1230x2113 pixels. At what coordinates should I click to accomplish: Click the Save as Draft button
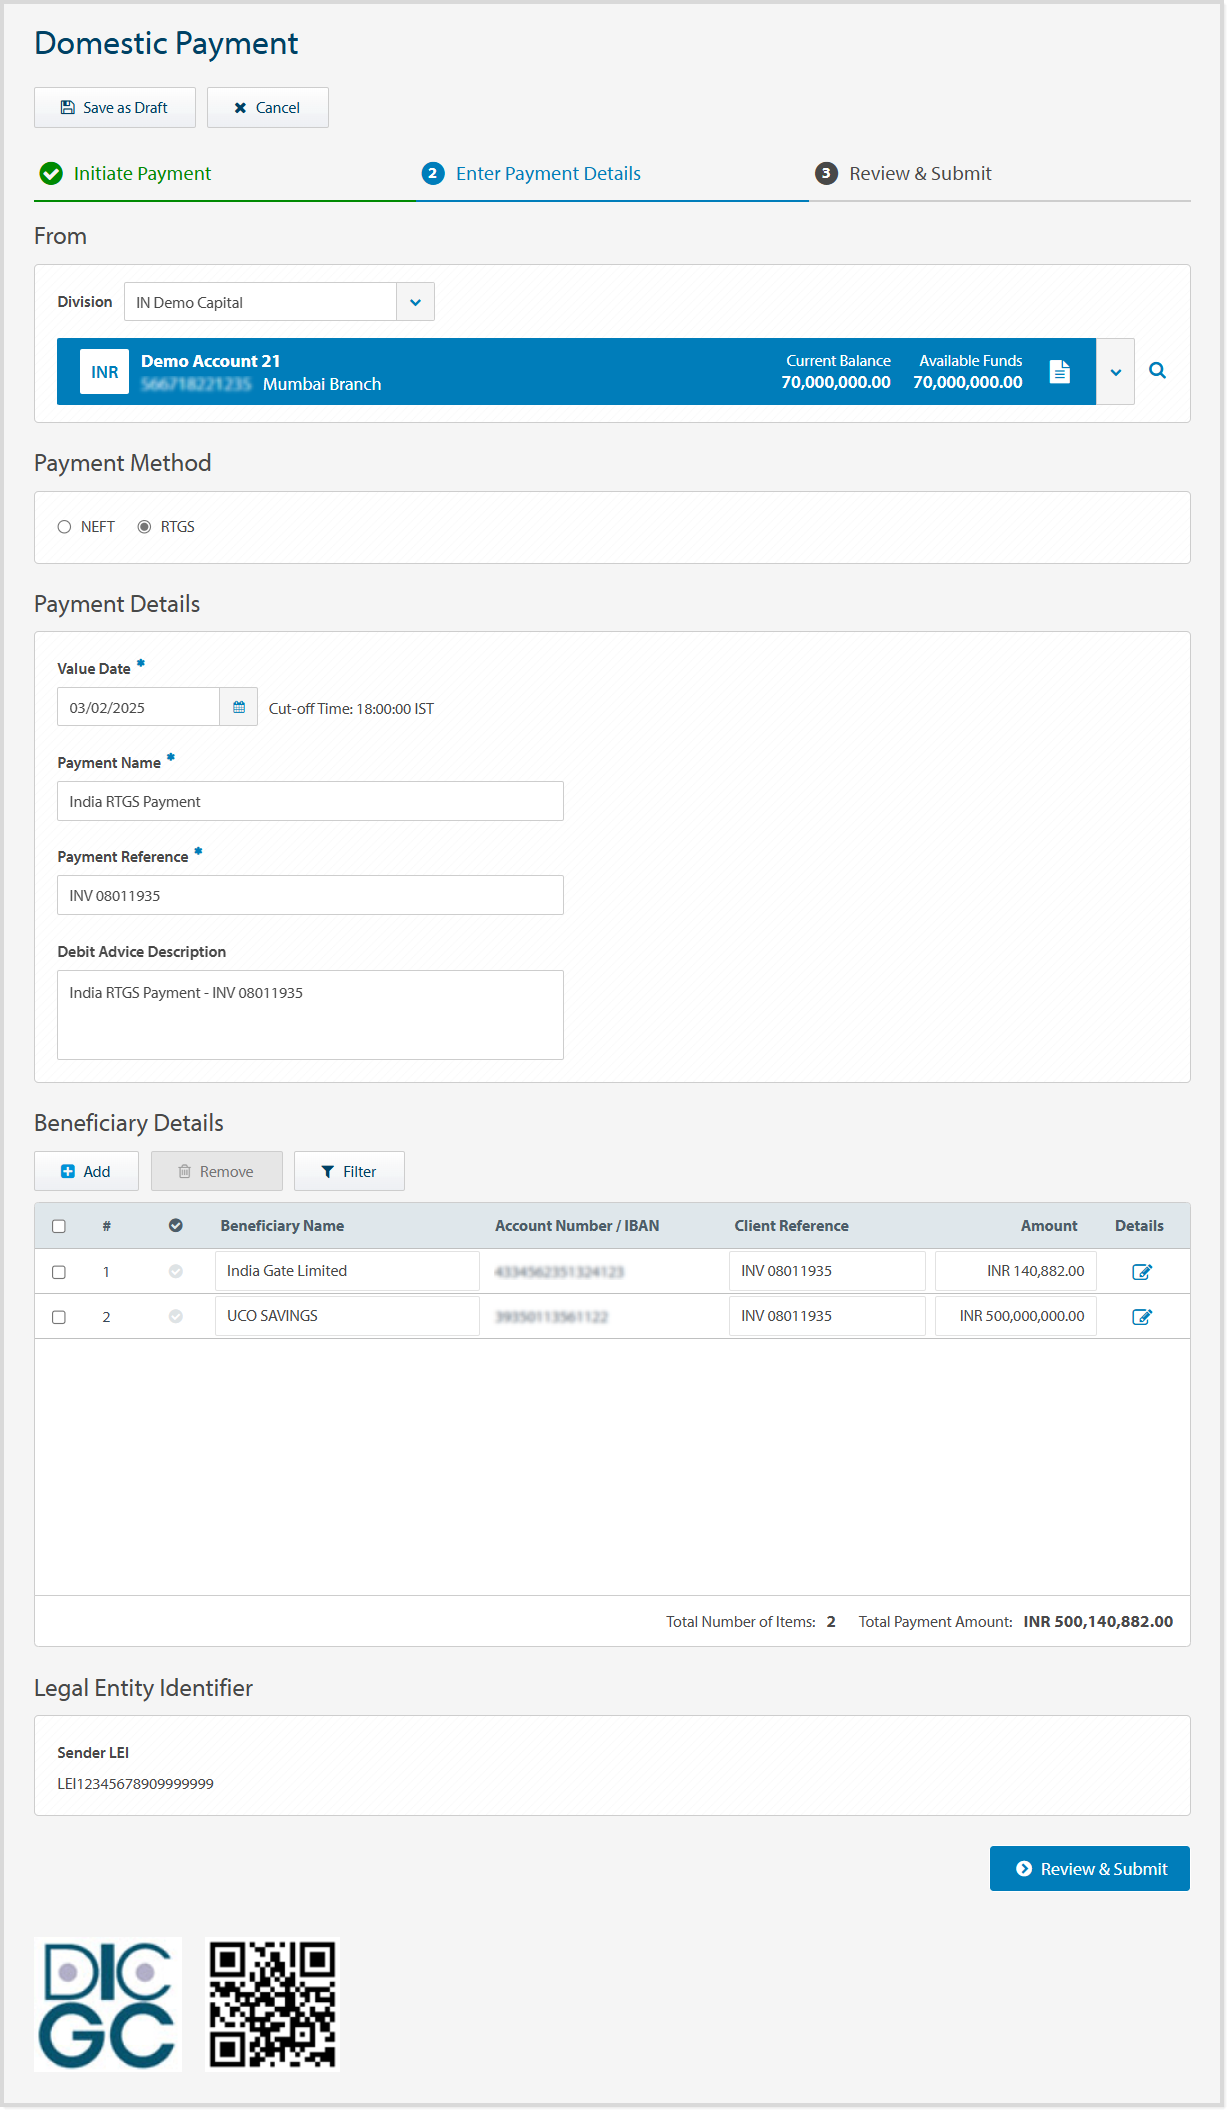coord(115,108)
